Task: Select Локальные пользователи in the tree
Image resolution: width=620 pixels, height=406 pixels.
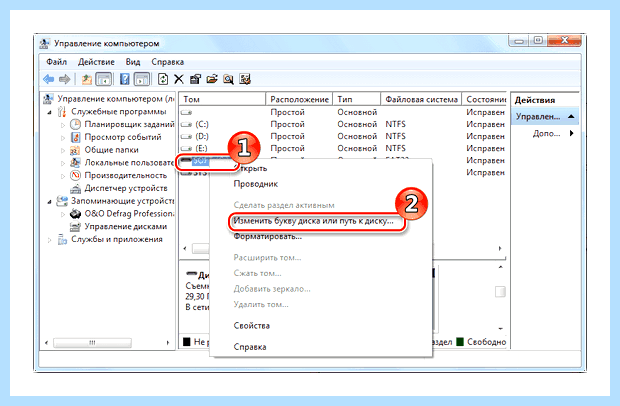Action: [129, 162]
